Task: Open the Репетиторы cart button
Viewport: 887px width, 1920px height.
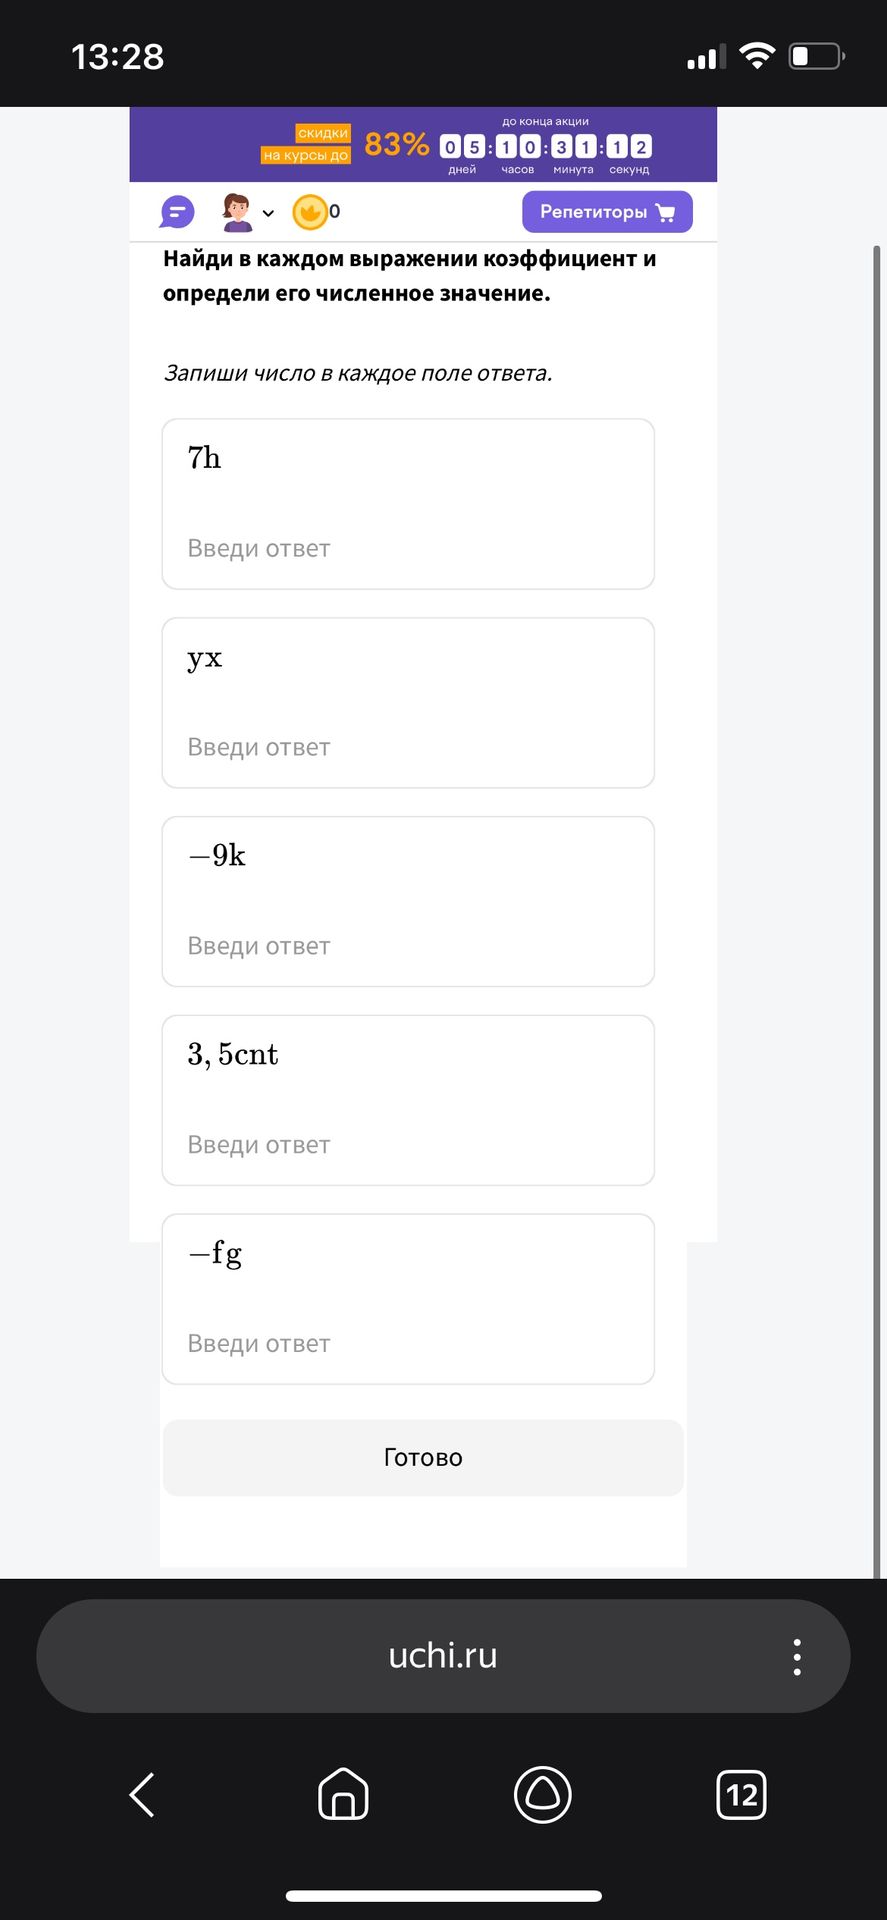Action: (607, 212)
